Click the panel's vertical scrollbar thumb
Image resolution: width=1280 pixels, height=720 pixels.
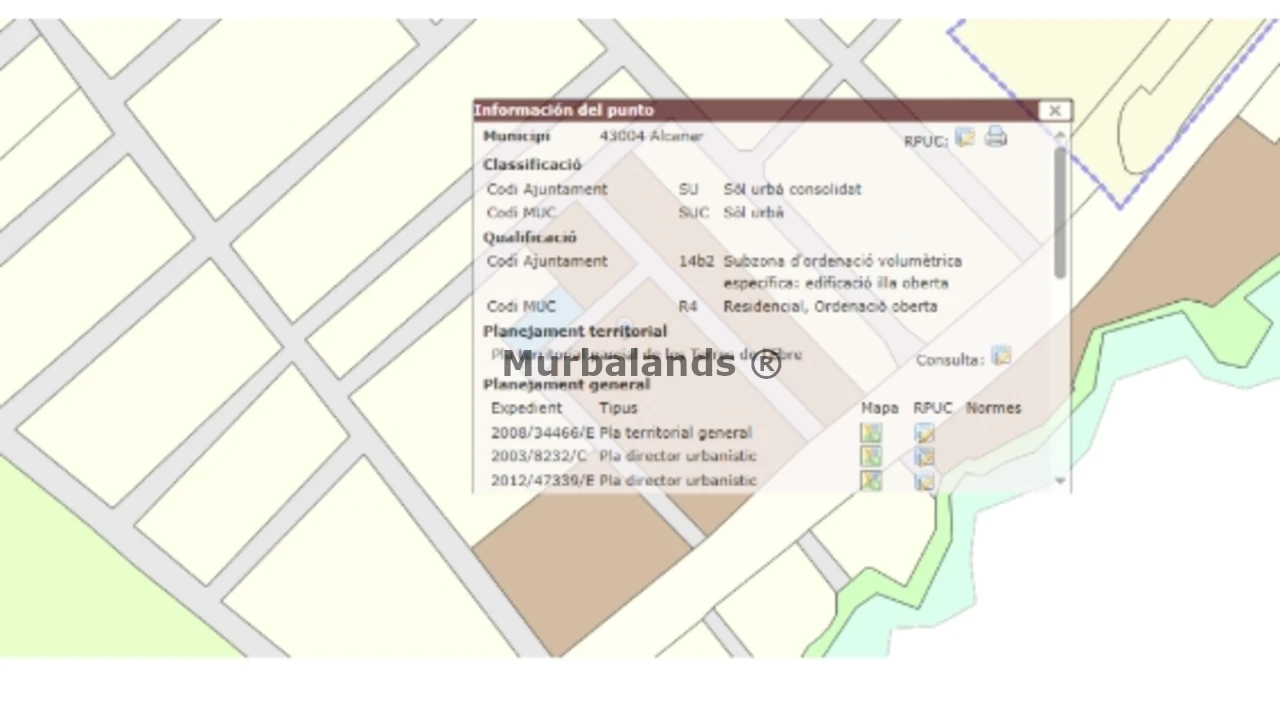[1060, 212]
